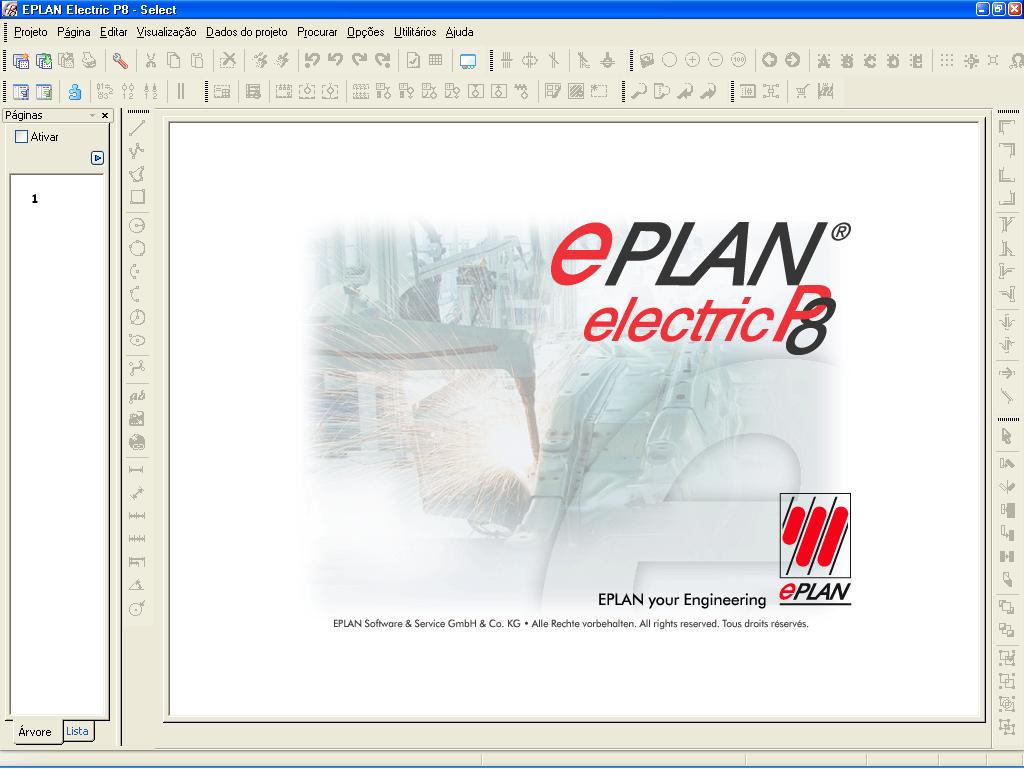
Task: Click the Cut scissors icon
Action: pyautogui.click(x=151, y=61)
